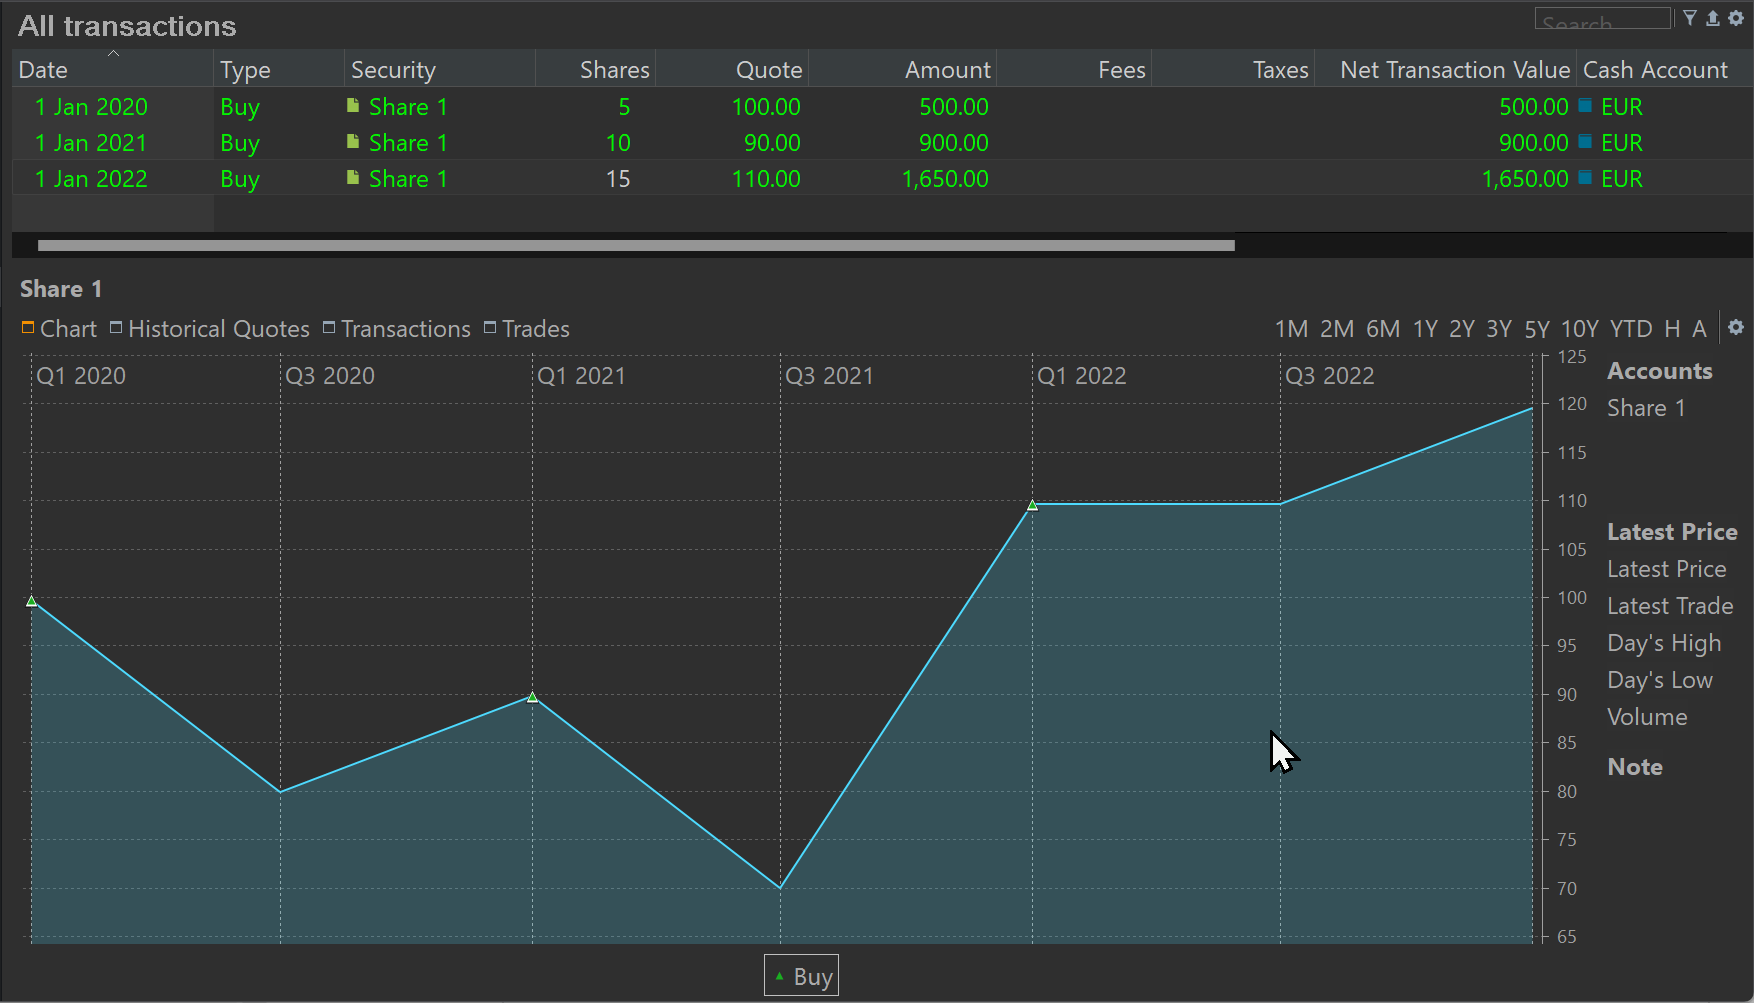Set chart range to 1Y
Viewport: 1754px width, 1003px height.
coord(1425,329)
